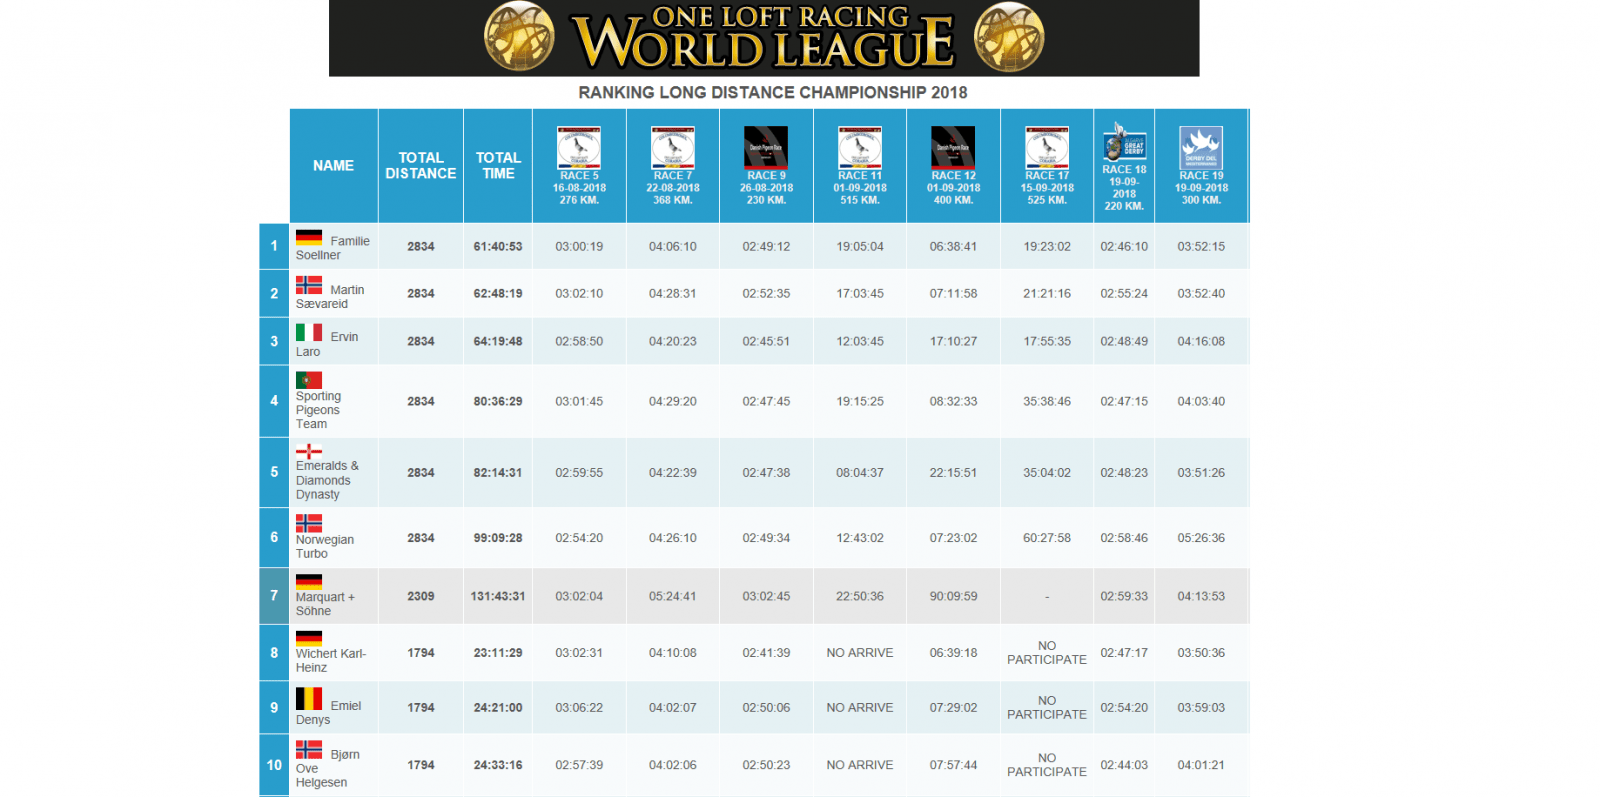Click the Race 12 logo image

pos(953,147)
